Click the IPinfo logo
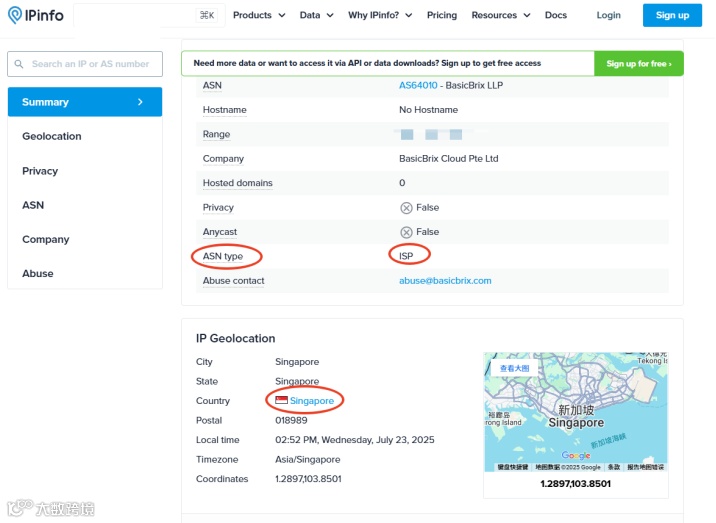Image resolution: width=716 pixels, height=523 pixels. click(36, 15)
